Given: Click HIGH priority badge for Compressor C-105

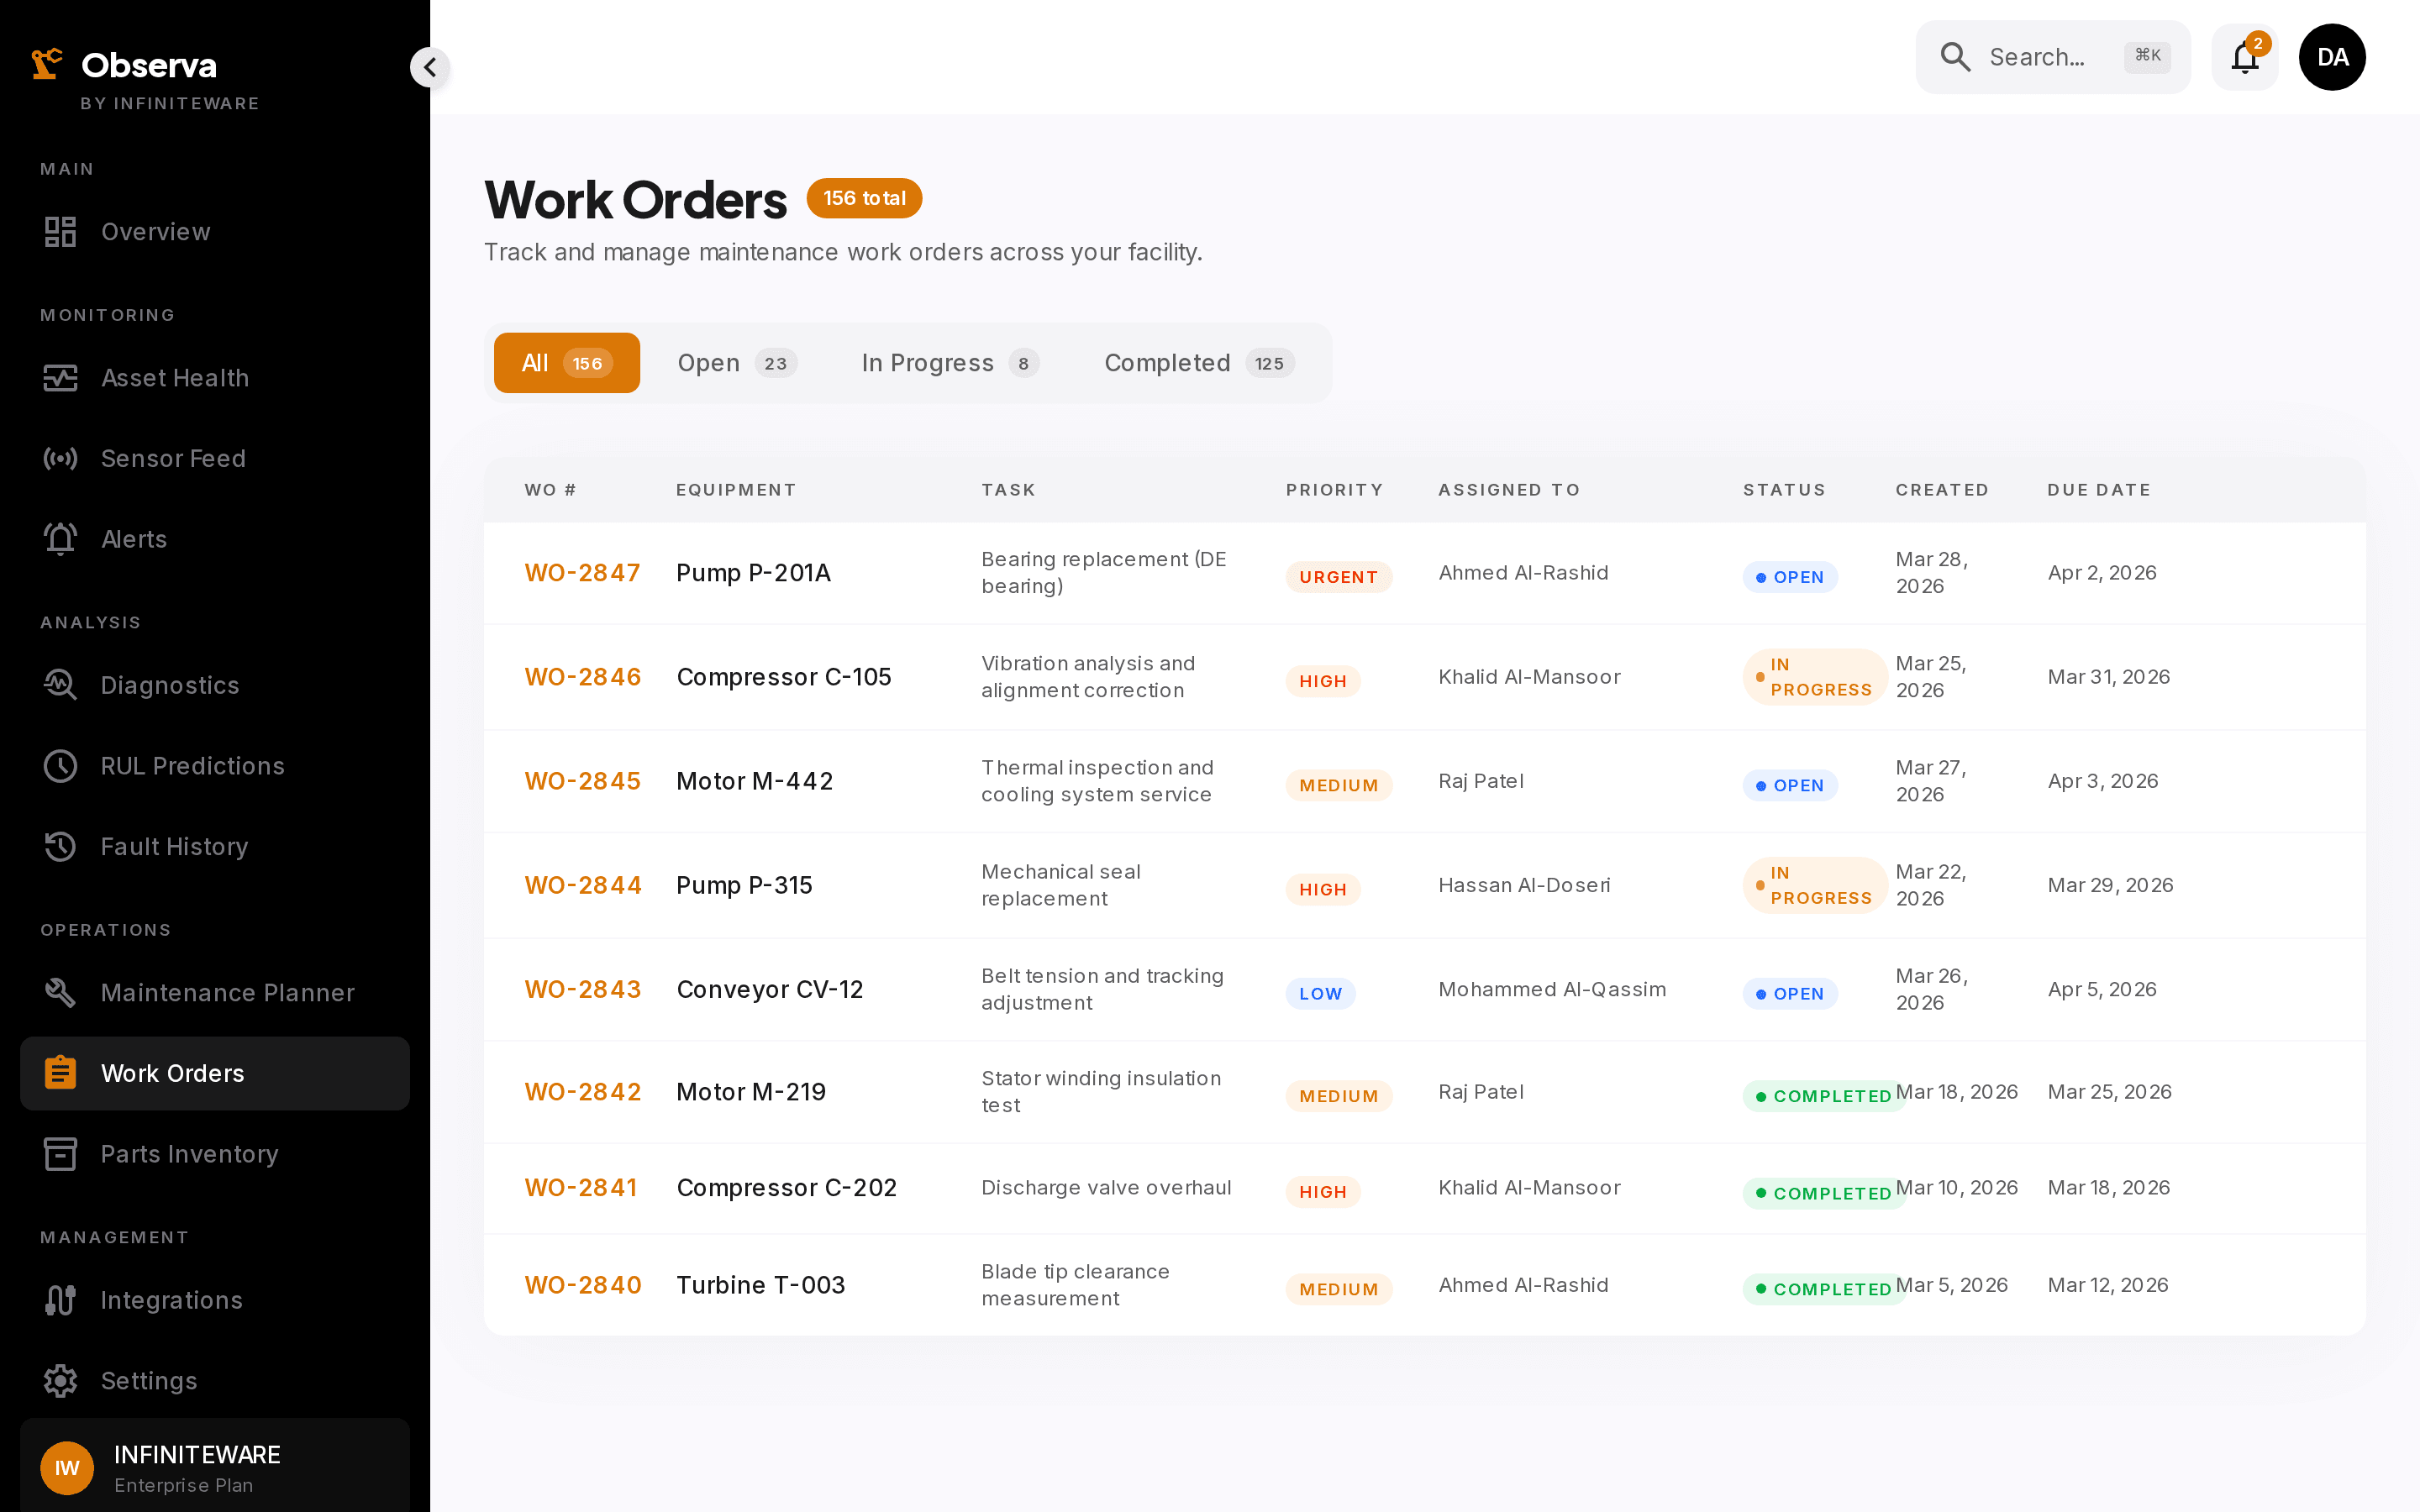Looking at the screenshot, I should (1323, 681).
